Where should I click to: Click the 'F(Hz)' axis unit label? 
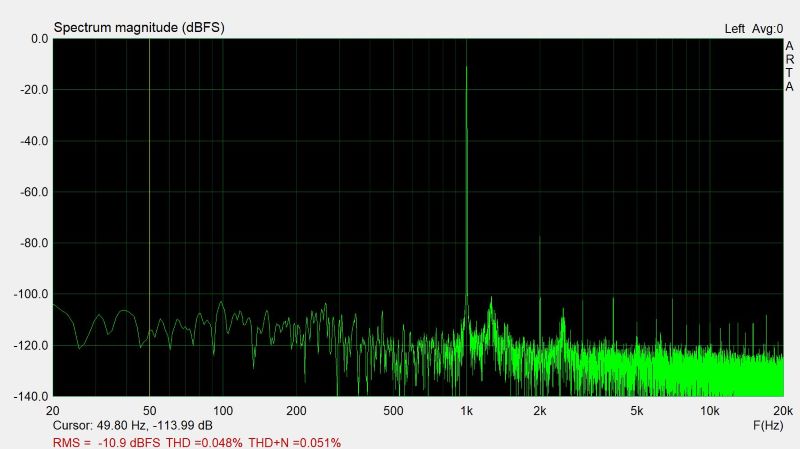coord(768,425)
